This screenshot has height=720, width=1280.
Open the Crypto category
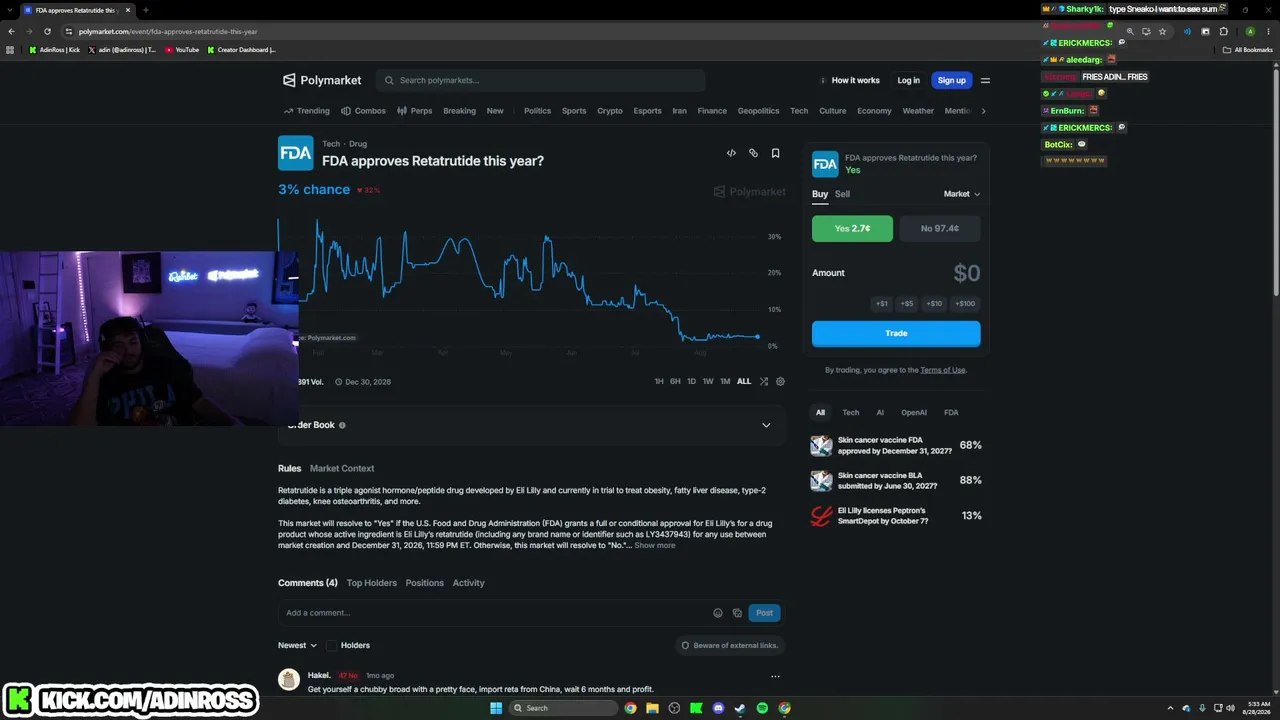pos(610,111)
